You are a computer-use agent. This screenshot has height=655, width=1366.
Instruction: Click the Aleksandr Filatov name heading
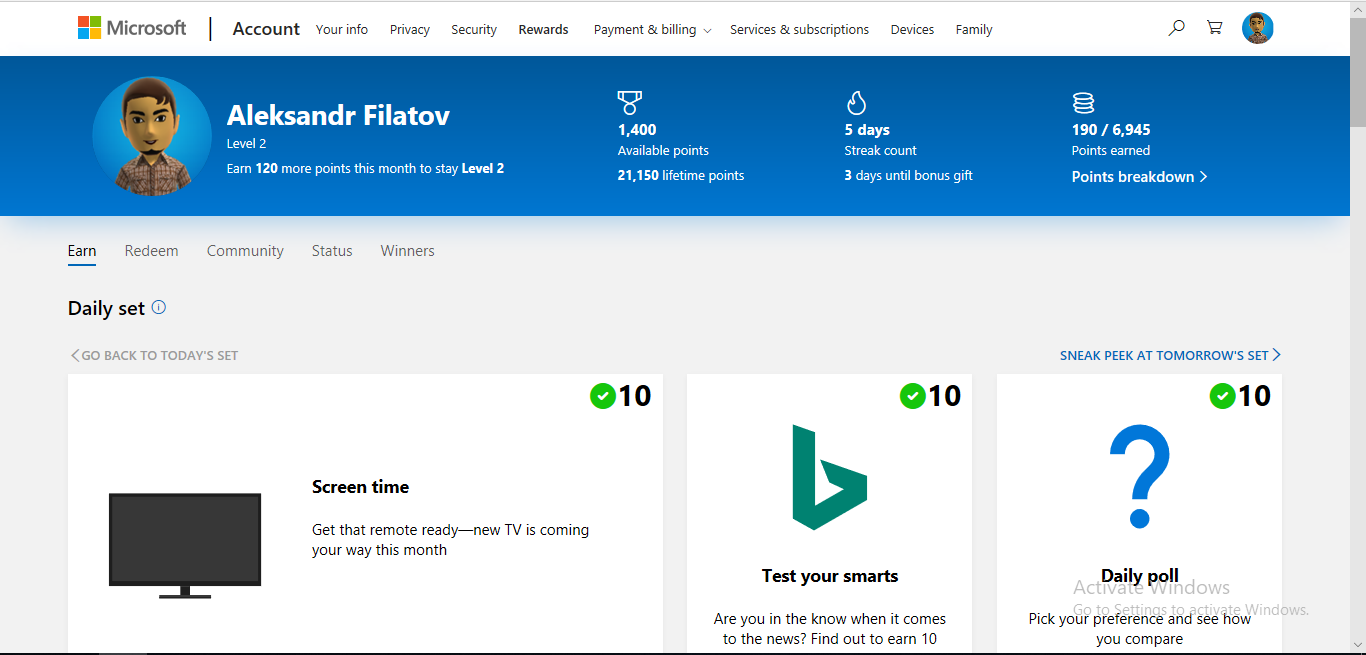(338, 115)
